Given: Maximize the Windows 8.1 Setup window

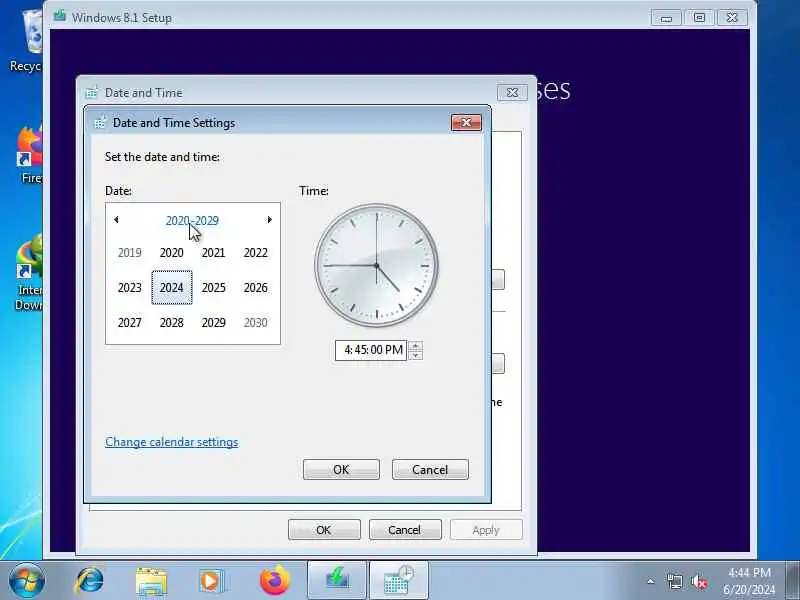Looking at the screenshot, I should pos(699,18).
